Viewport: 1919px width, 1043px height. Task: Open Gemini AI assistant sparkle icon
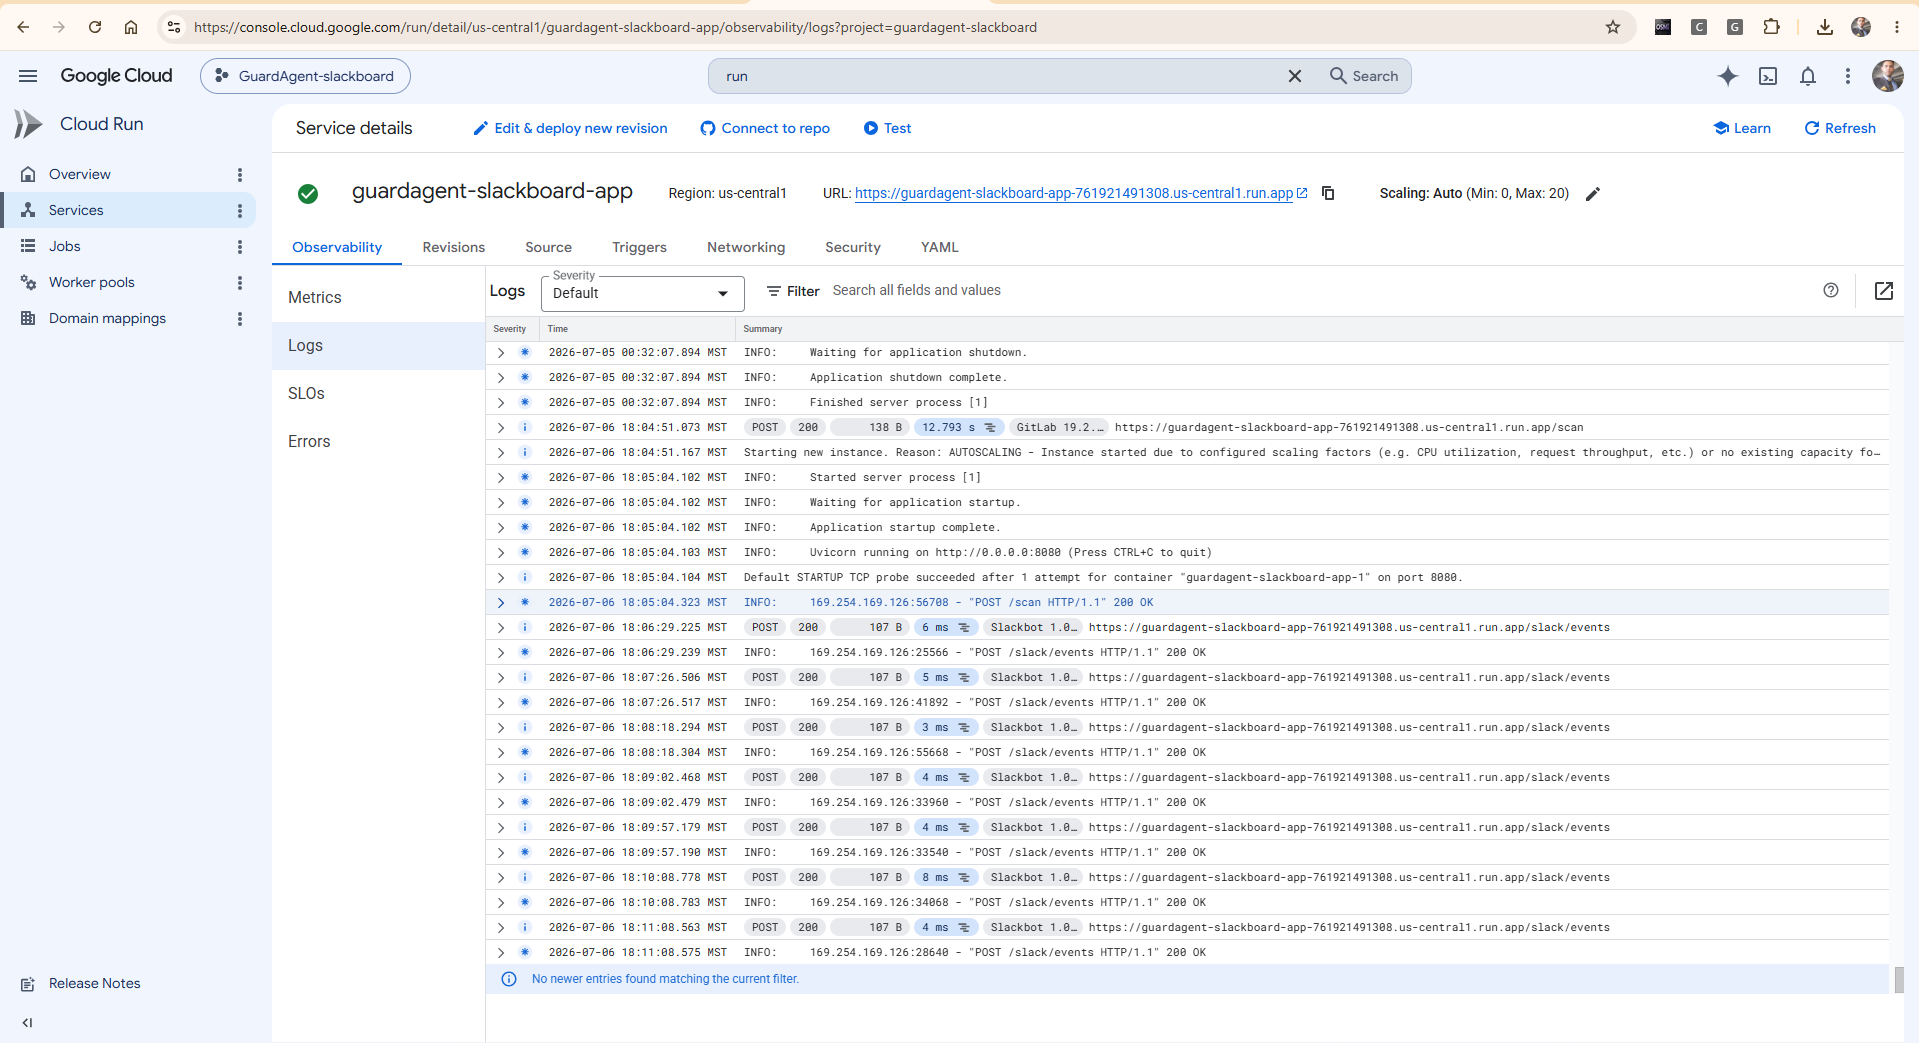click(x=1728, y=76)
